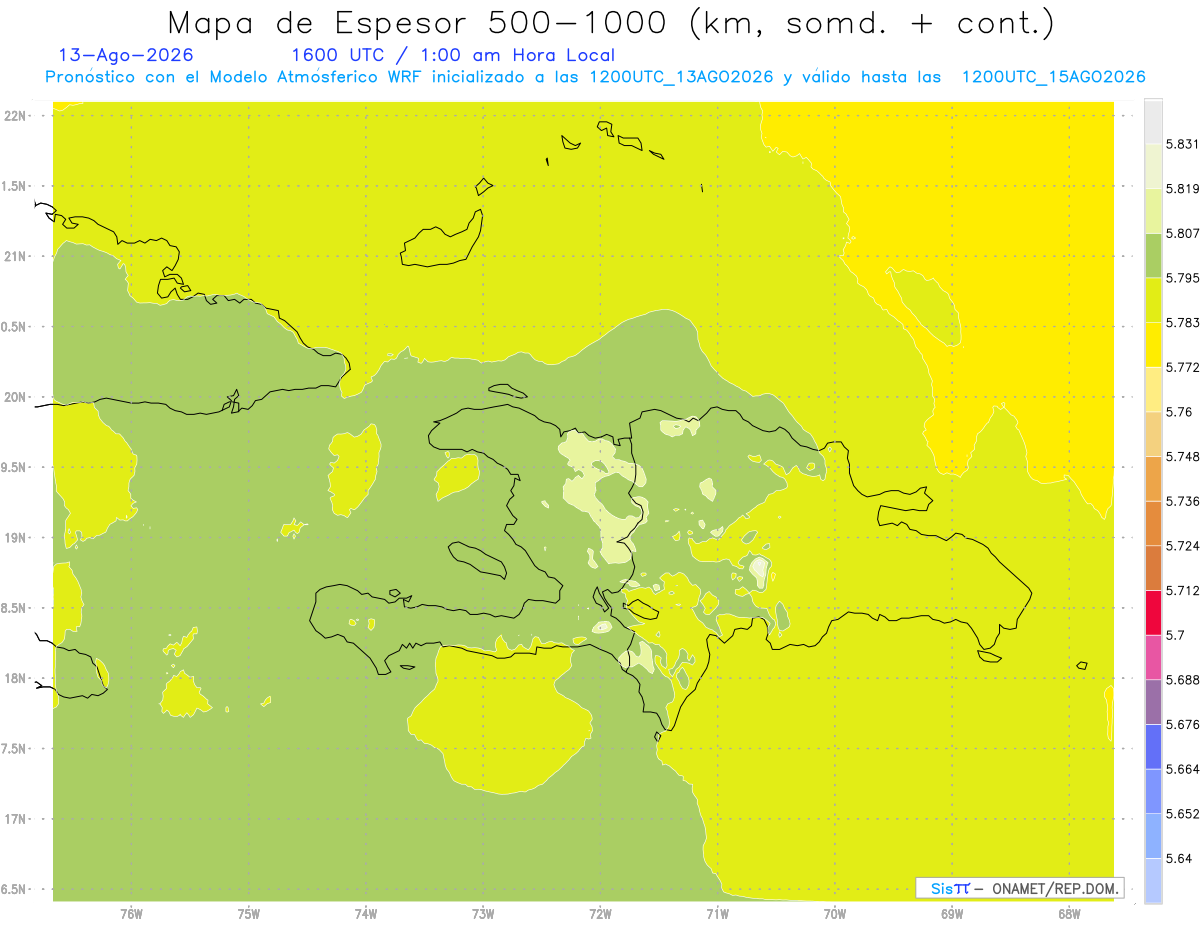Click the legend value 5.831
This screenshot has height=927, width=1200.
(x=1182, y=144)
